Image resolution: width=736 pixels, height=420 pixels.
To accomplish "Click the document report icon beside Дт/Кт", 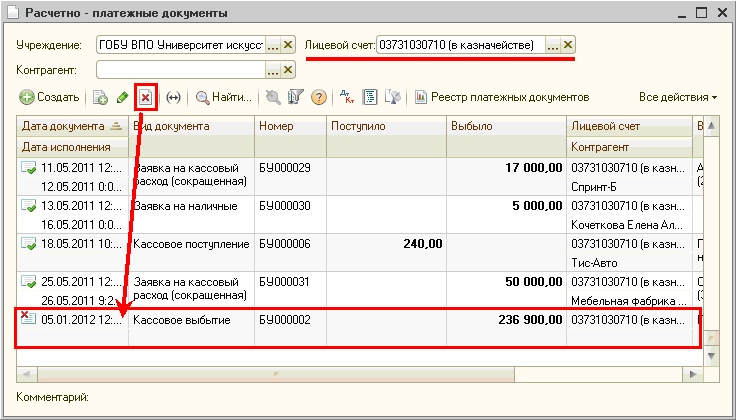I will pyautogui.click(x=370, y=97).
